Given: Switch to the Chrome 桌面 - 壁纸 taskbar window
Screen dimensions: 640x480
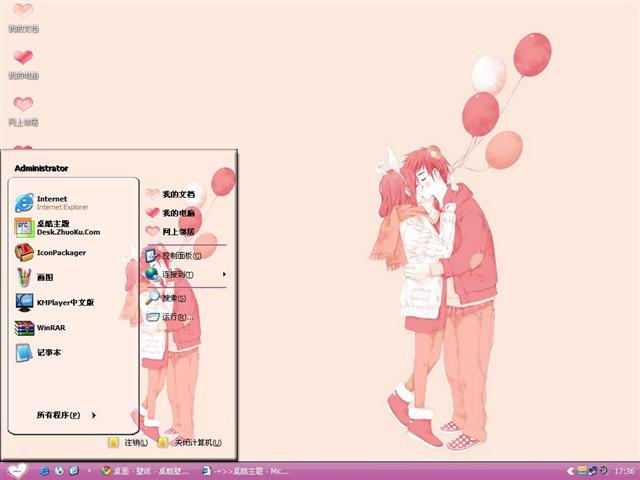Looking at the screenshot, I should 146,471.
